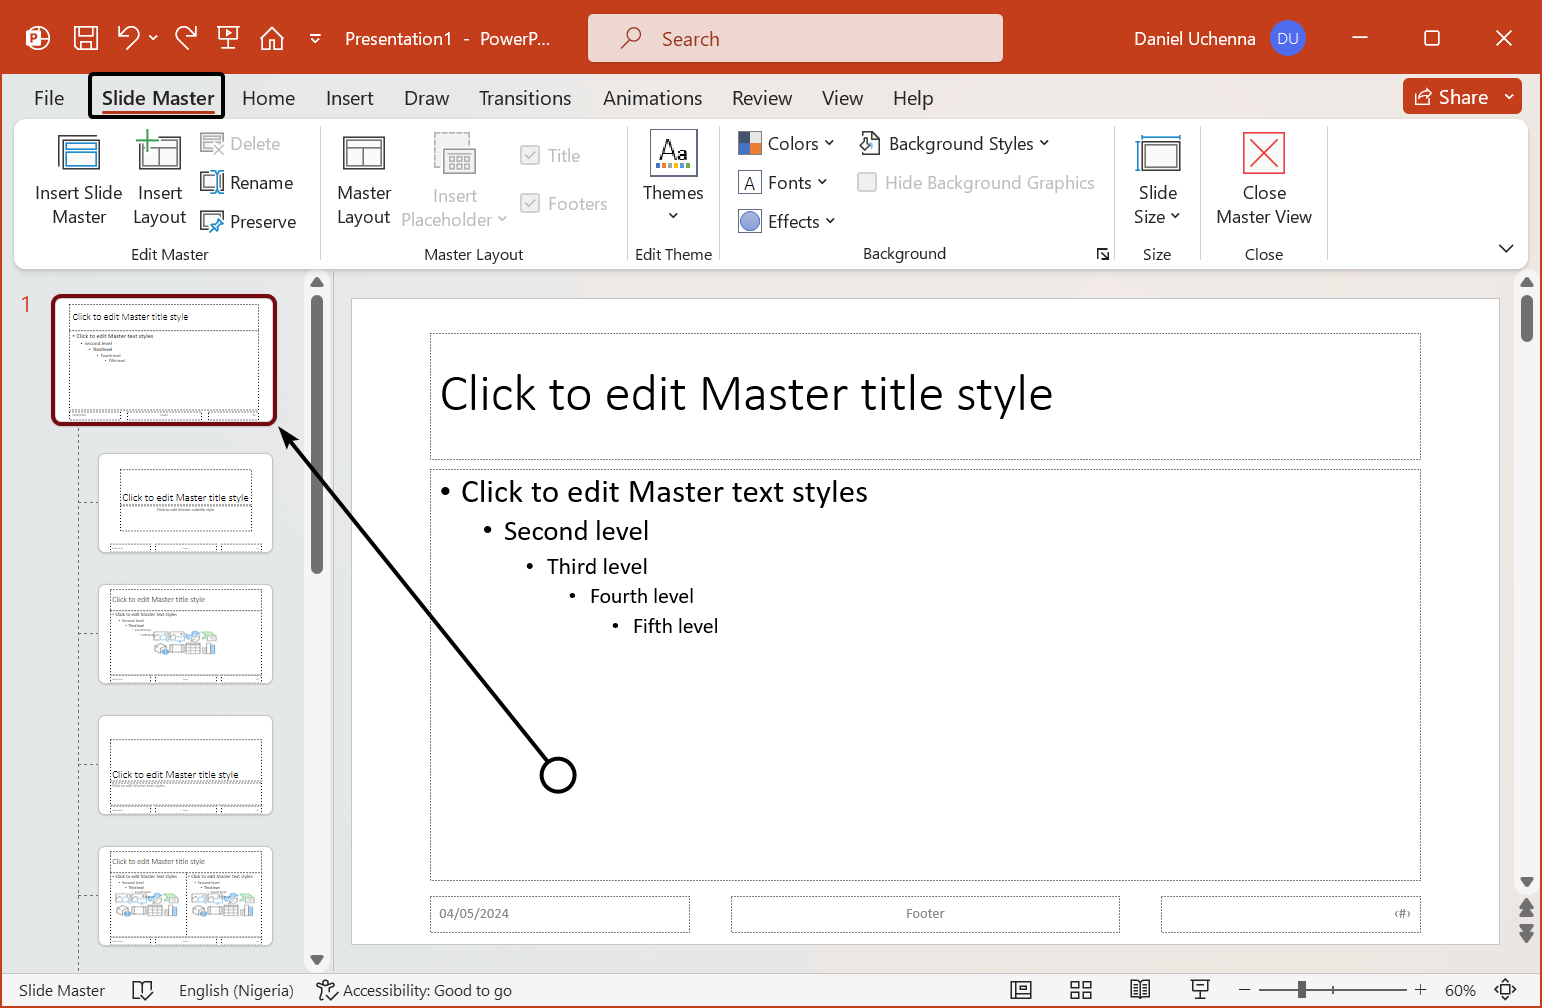Expand the Background Styles dropdown
Viewport: 1542px width, 1008px height.
[x=955, y=144]
